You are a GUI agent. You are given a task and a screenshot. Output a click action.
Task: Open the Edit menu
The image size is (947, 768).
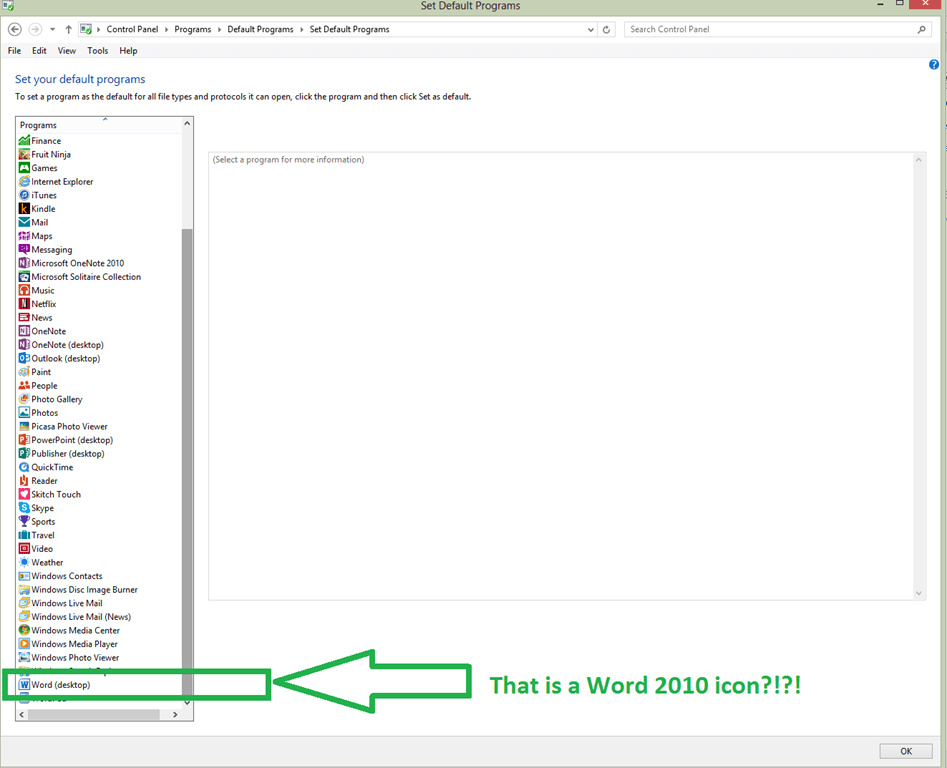click(x=39, y=51)
